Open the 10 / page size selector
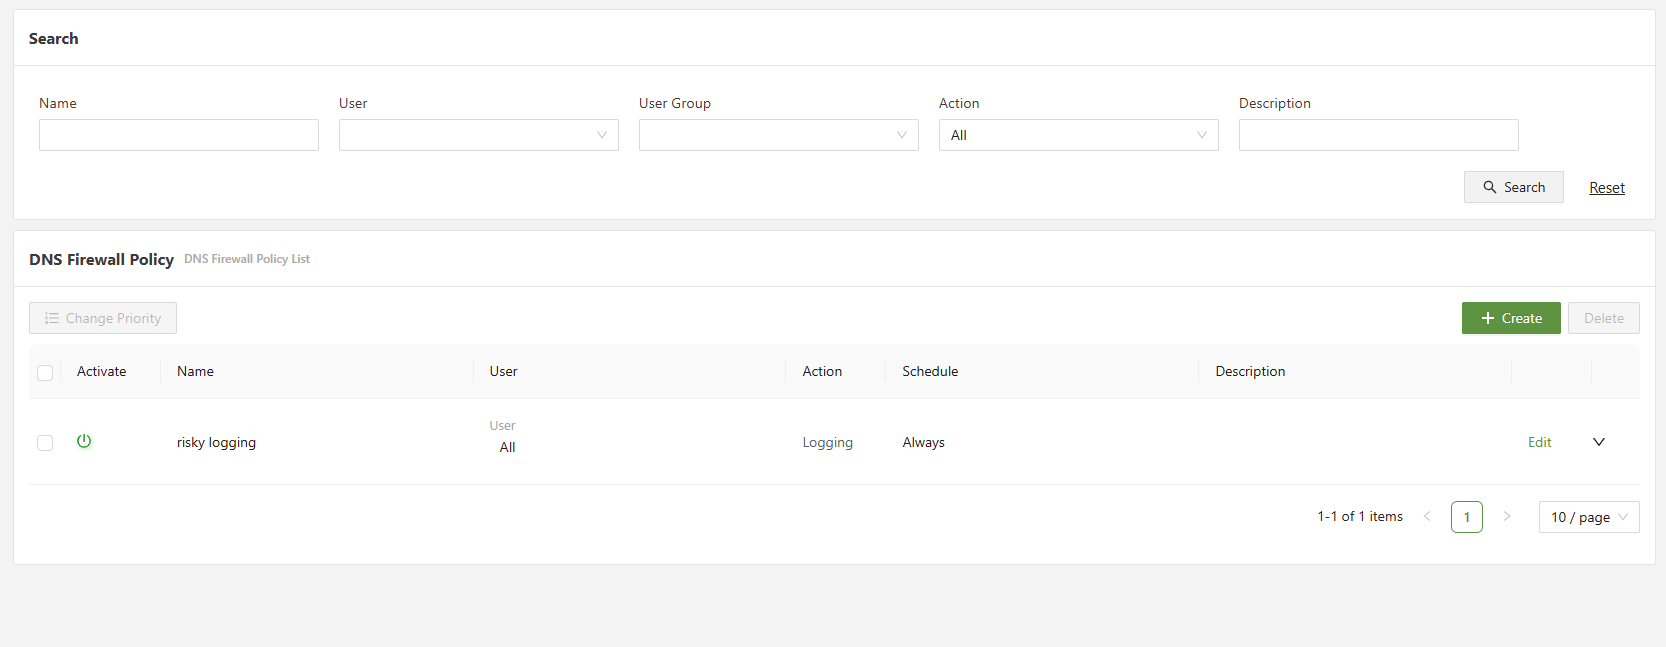Viewport: 1666px width, 647px height. pos(1588,517)
